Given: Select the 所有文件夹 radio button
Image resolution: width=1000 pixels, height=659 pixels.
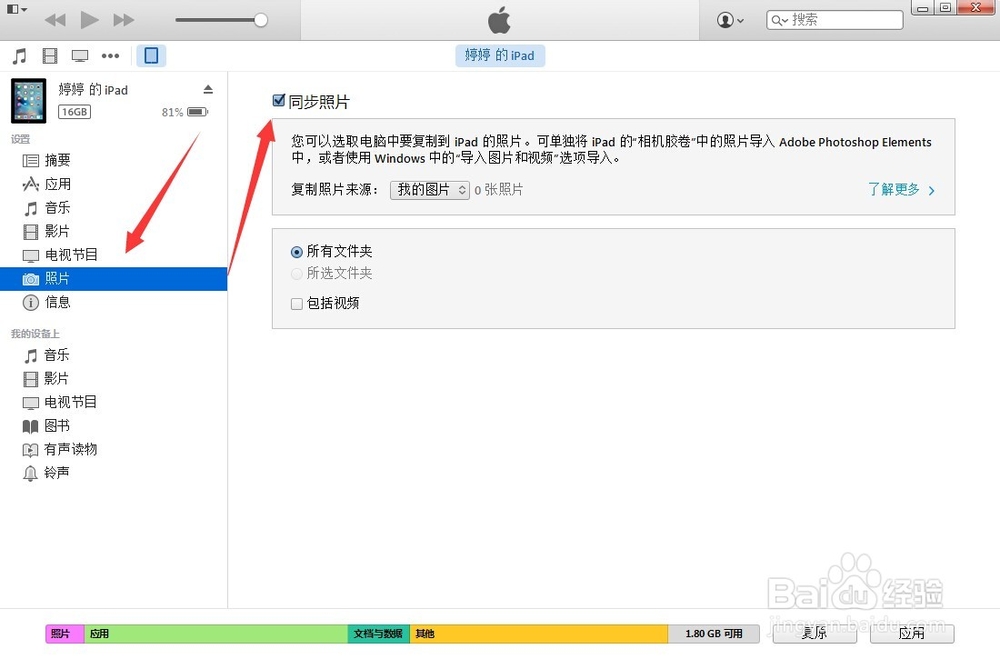Looking at the screenshot, I should [295, 252].
